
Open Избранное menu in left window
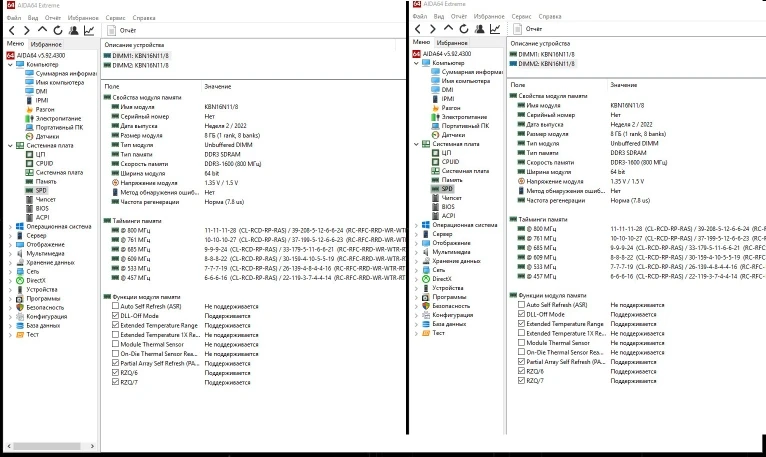[x=83, y=18]
